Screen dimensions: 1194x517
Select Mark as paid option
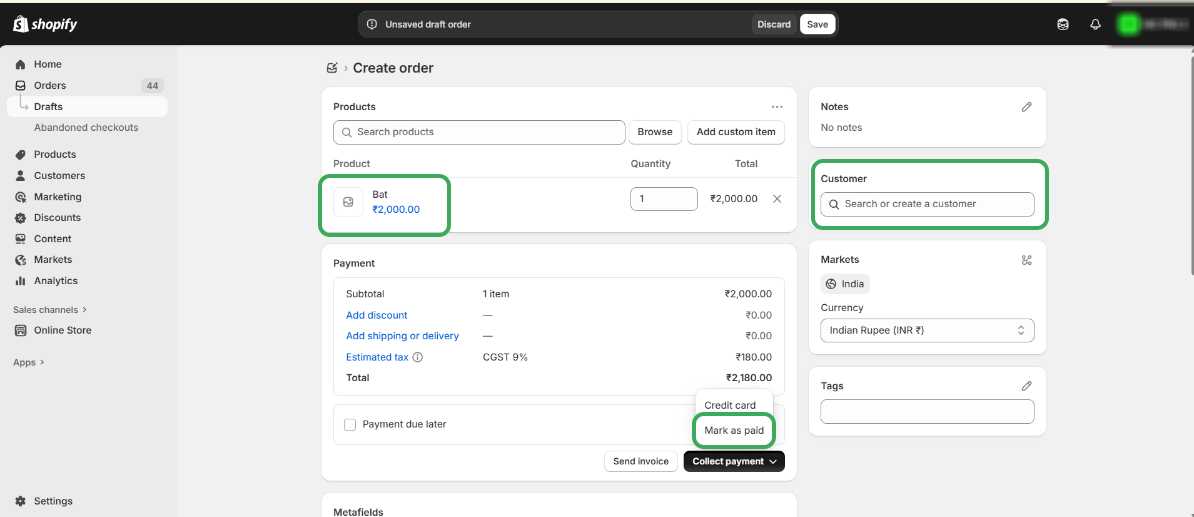click(x=734, y=431)
